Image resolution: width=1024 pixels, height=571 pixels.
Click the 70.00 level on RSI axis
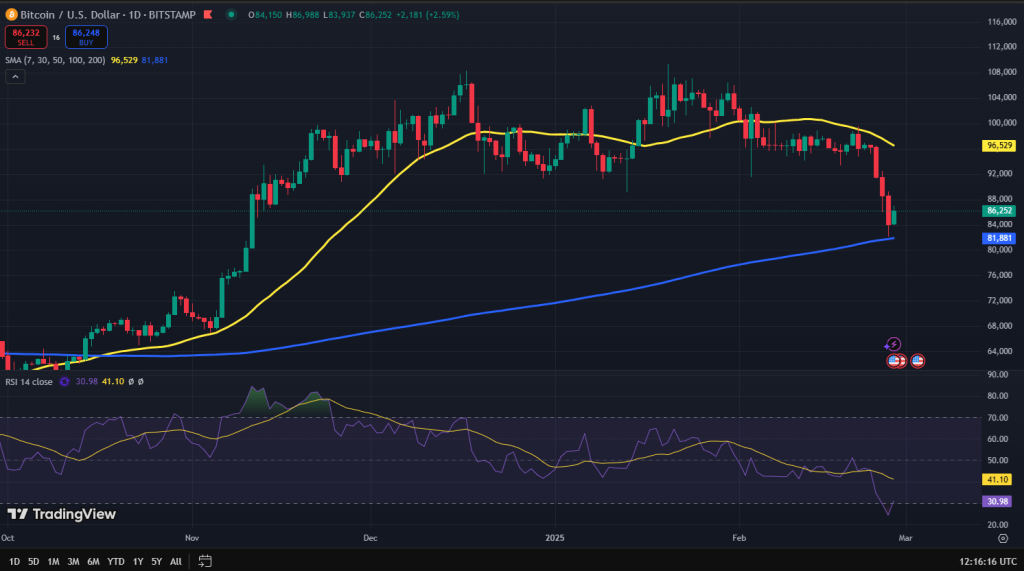coord(999,417)
